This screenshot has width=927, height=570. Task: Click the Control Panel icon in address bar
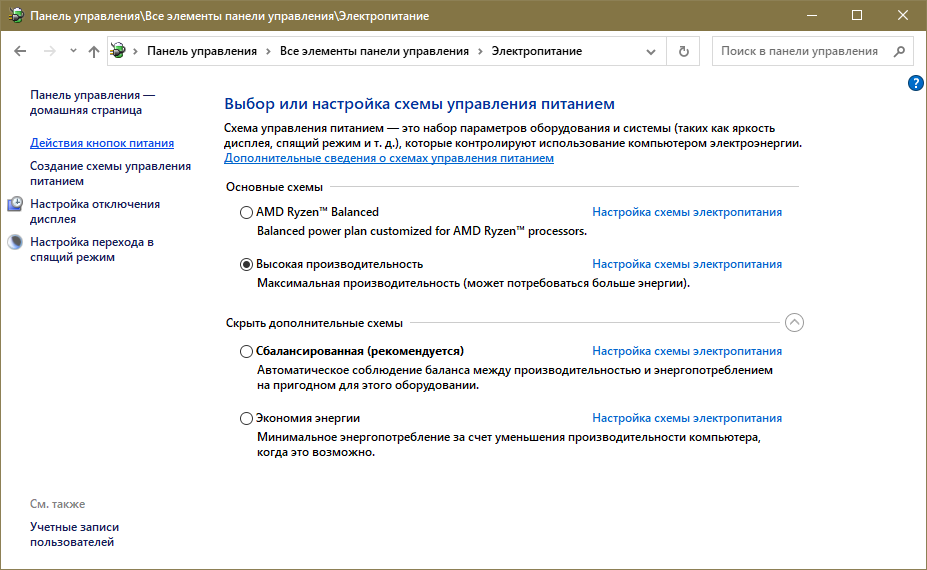coord(119,51)
